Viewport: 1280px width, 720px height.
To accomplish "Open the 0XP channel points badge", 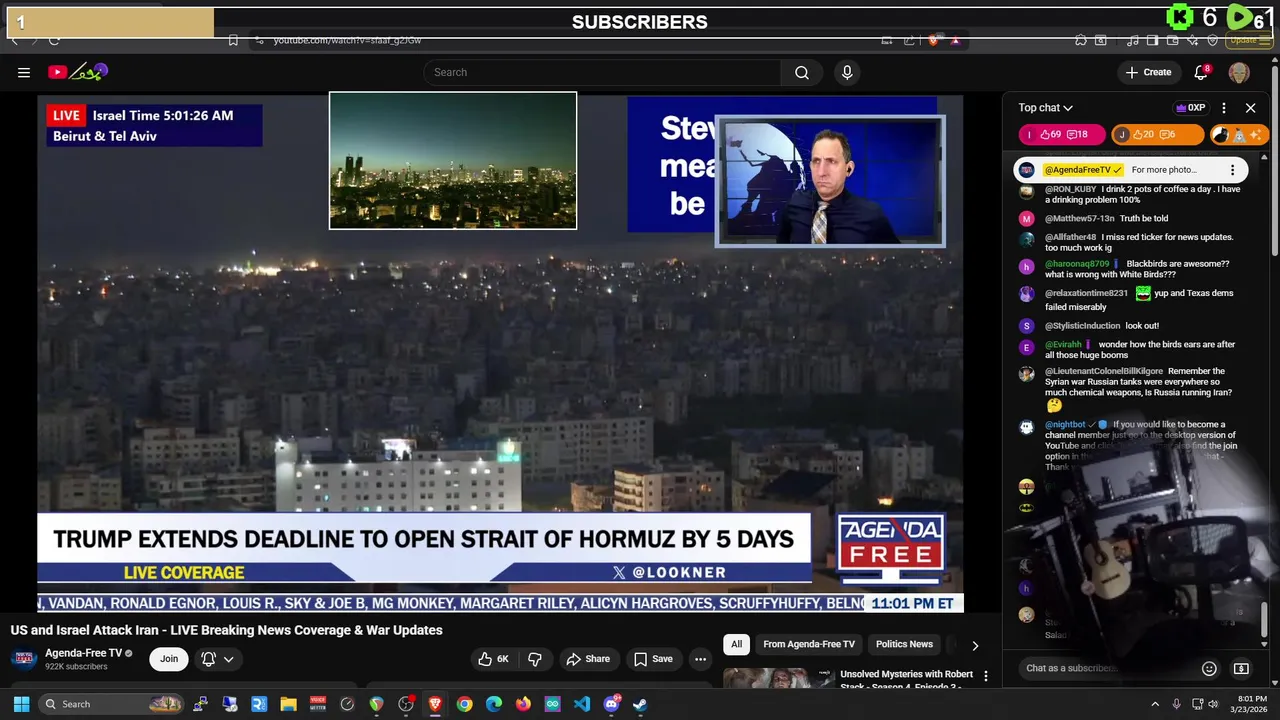I will [x=1190, y=108].
